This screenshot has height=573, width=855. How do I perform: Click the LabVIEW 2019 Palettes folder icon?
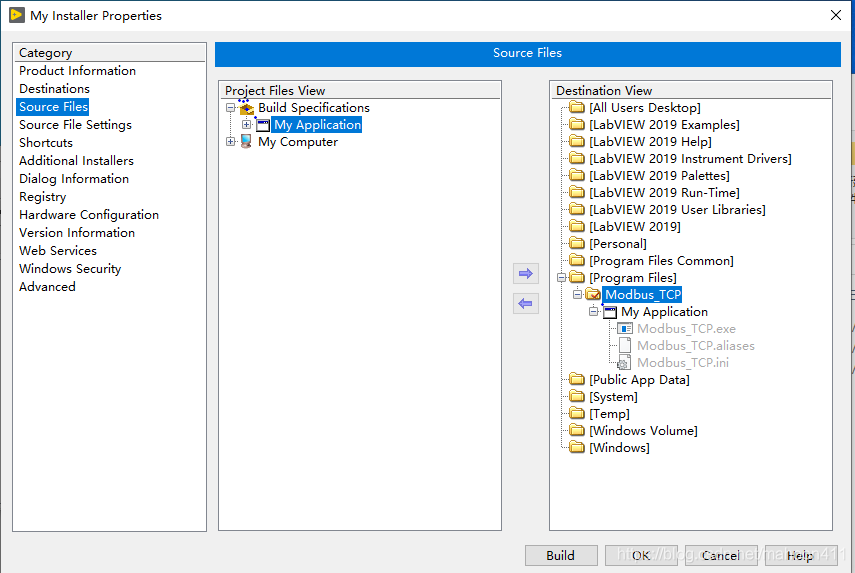pyautogui.click(x=577, y=176)
